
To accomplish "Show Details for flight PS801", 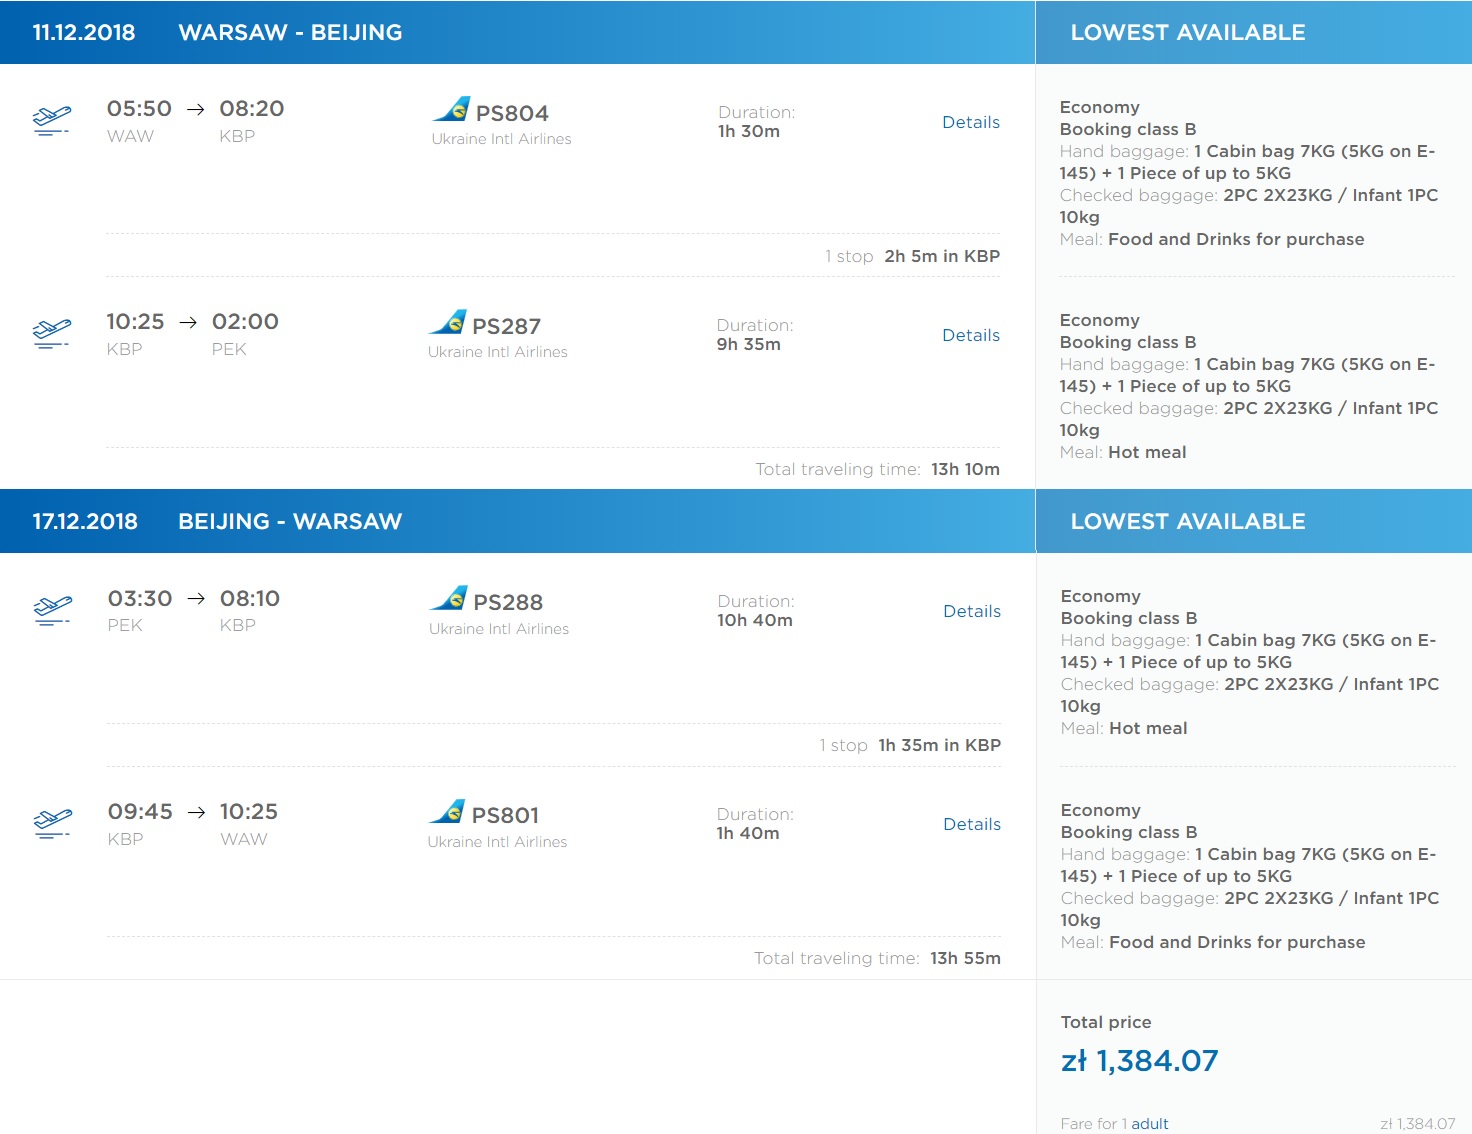I will [972, 824].
